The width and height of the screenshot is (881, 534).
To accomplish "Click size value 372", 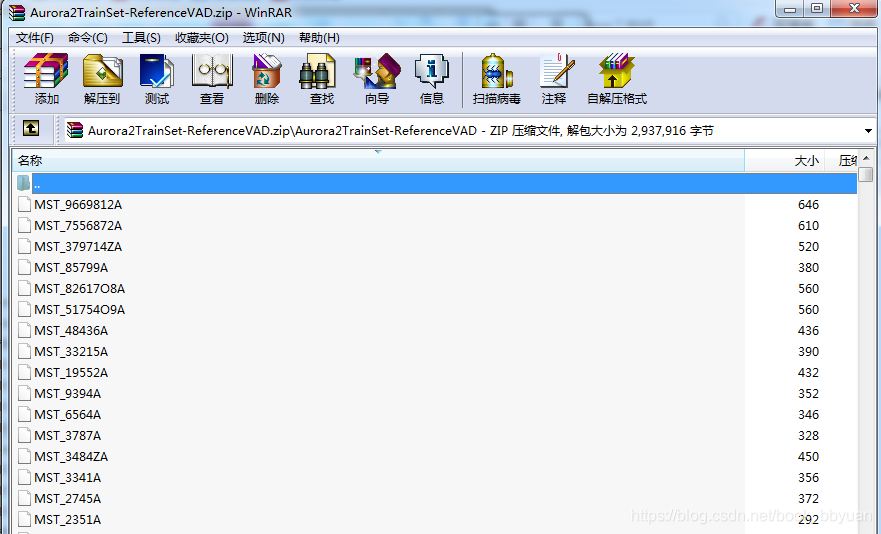I will pyautogui.click(x=808, y=499).
